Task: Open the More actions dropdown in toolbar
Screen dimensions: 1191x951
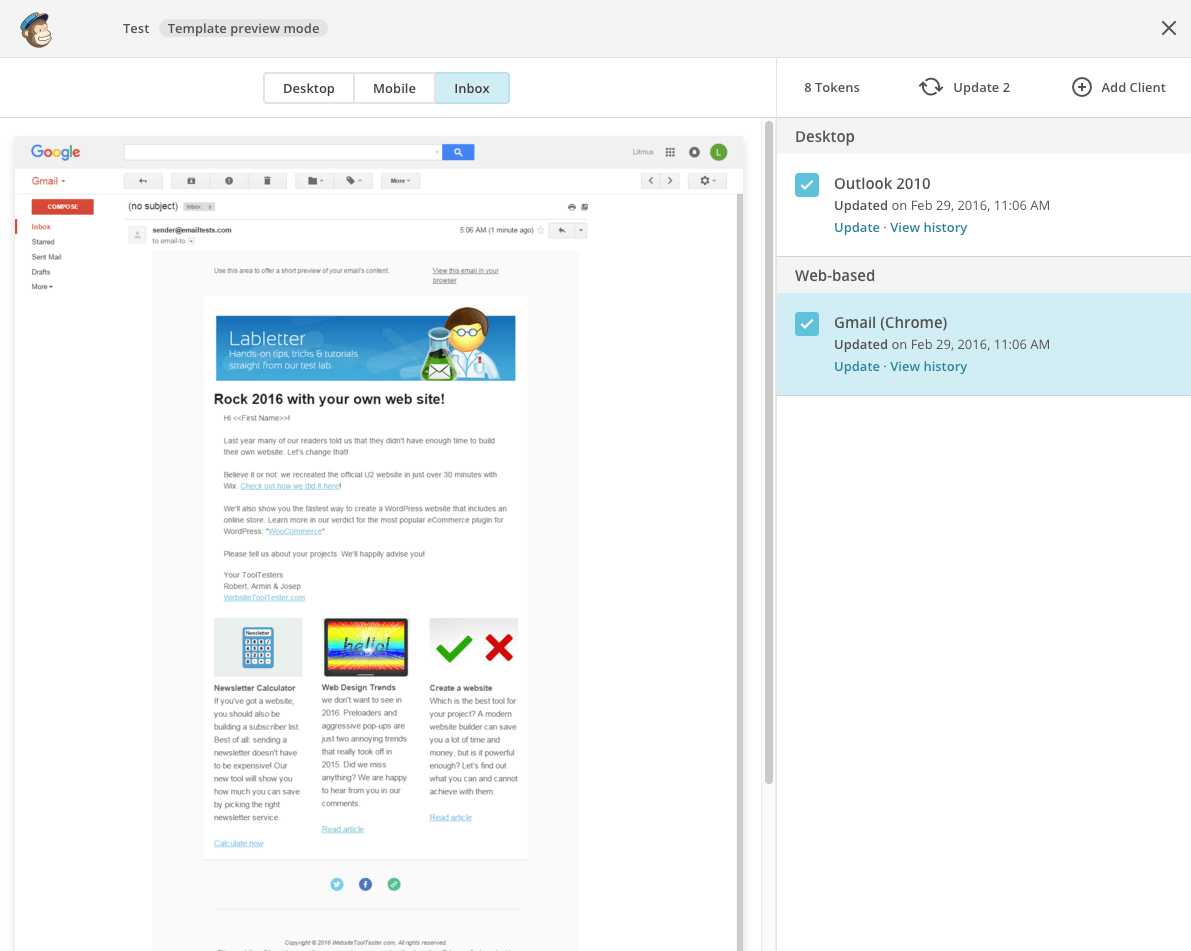Action: coord(400,181)
